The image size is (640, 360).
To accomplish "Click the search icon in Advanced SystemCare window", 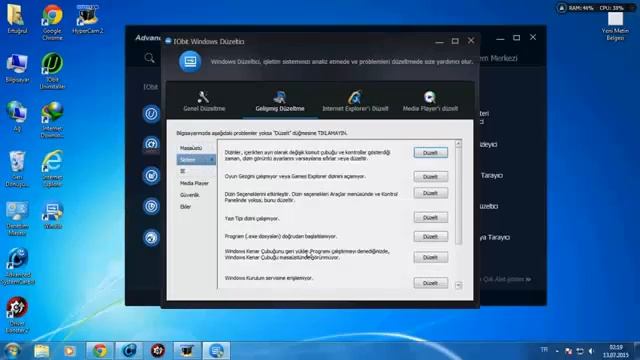I will pos(149,58).
